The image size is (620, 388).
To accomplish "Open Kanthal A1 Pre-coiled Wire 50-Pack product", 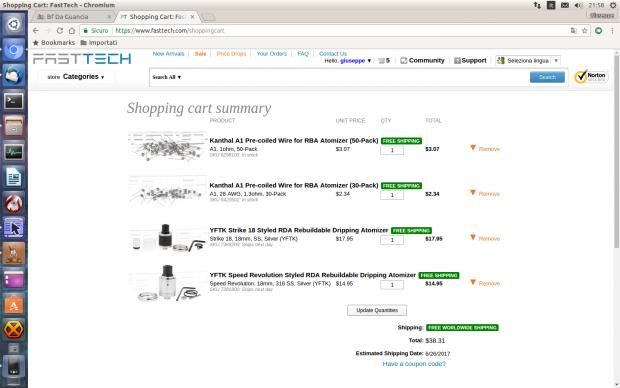I will [294, 140].
